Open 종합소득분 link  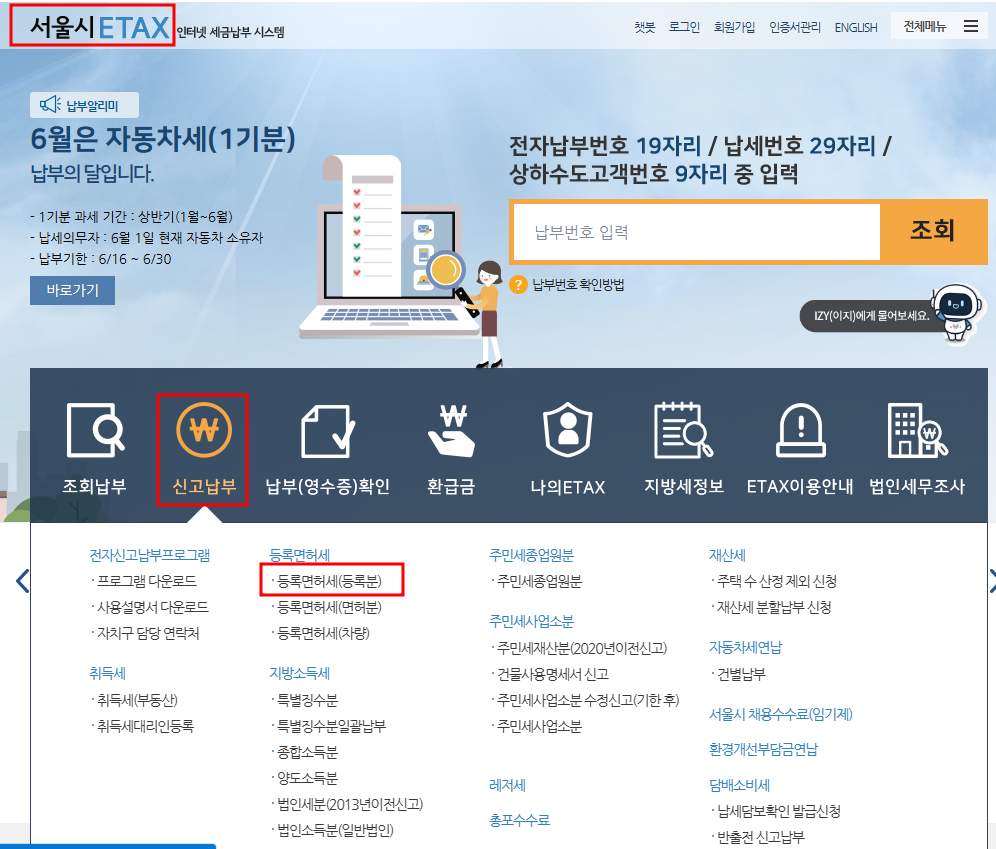pos(307,752)
